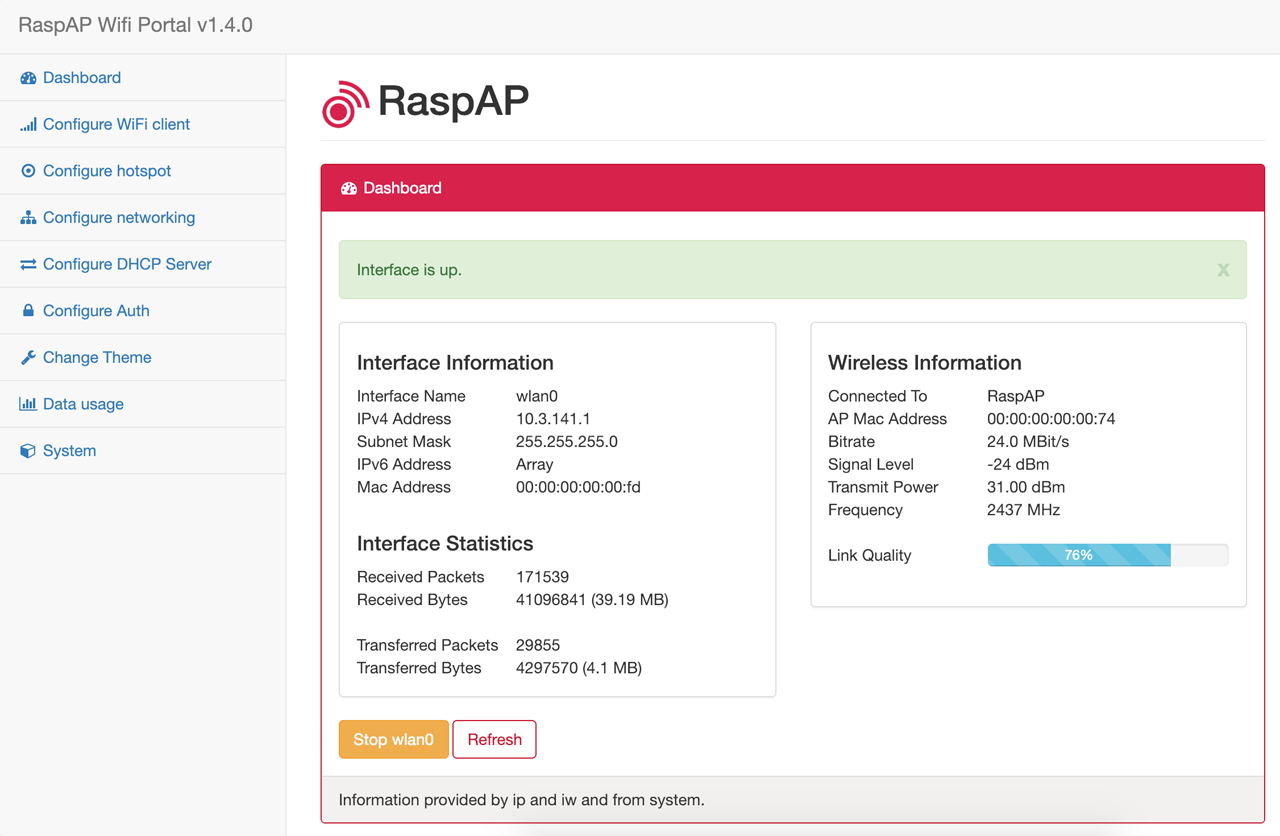
Task: Click Transferred Bytes value 4297570 (4.1 MB)
Action: pyautogui.click(x=579, y=668)
